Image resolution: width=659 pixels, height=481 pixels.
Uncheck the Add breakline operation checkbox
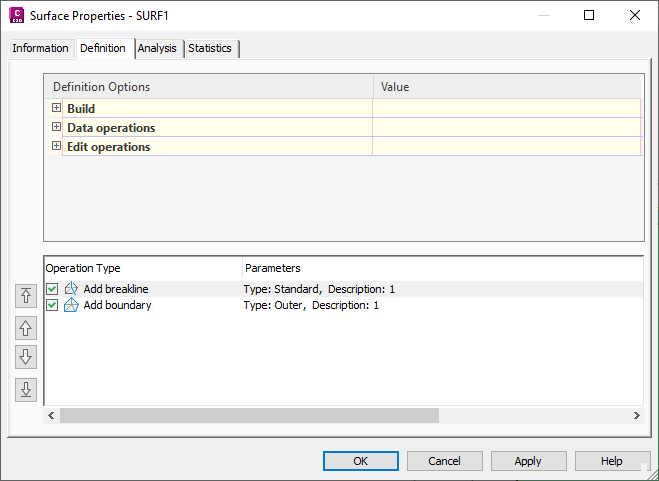click(52, 289)
